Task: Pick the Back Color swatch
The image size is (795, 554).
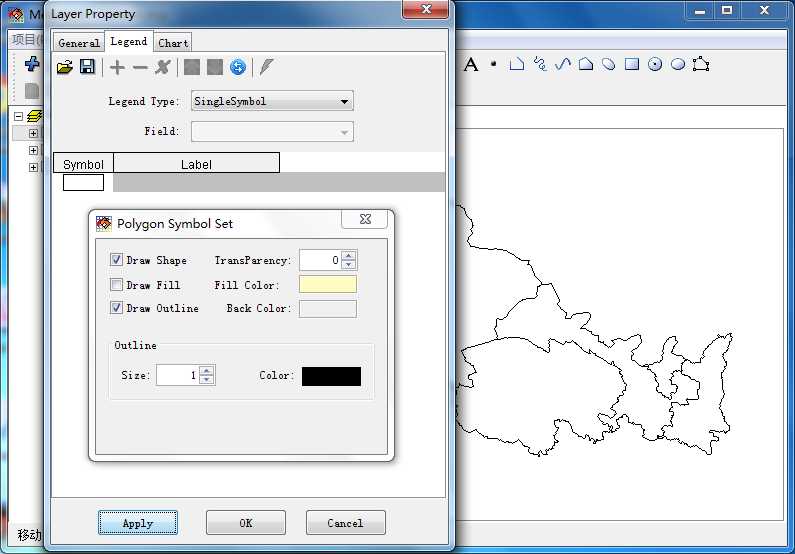Action: click(x=328, y=309)
